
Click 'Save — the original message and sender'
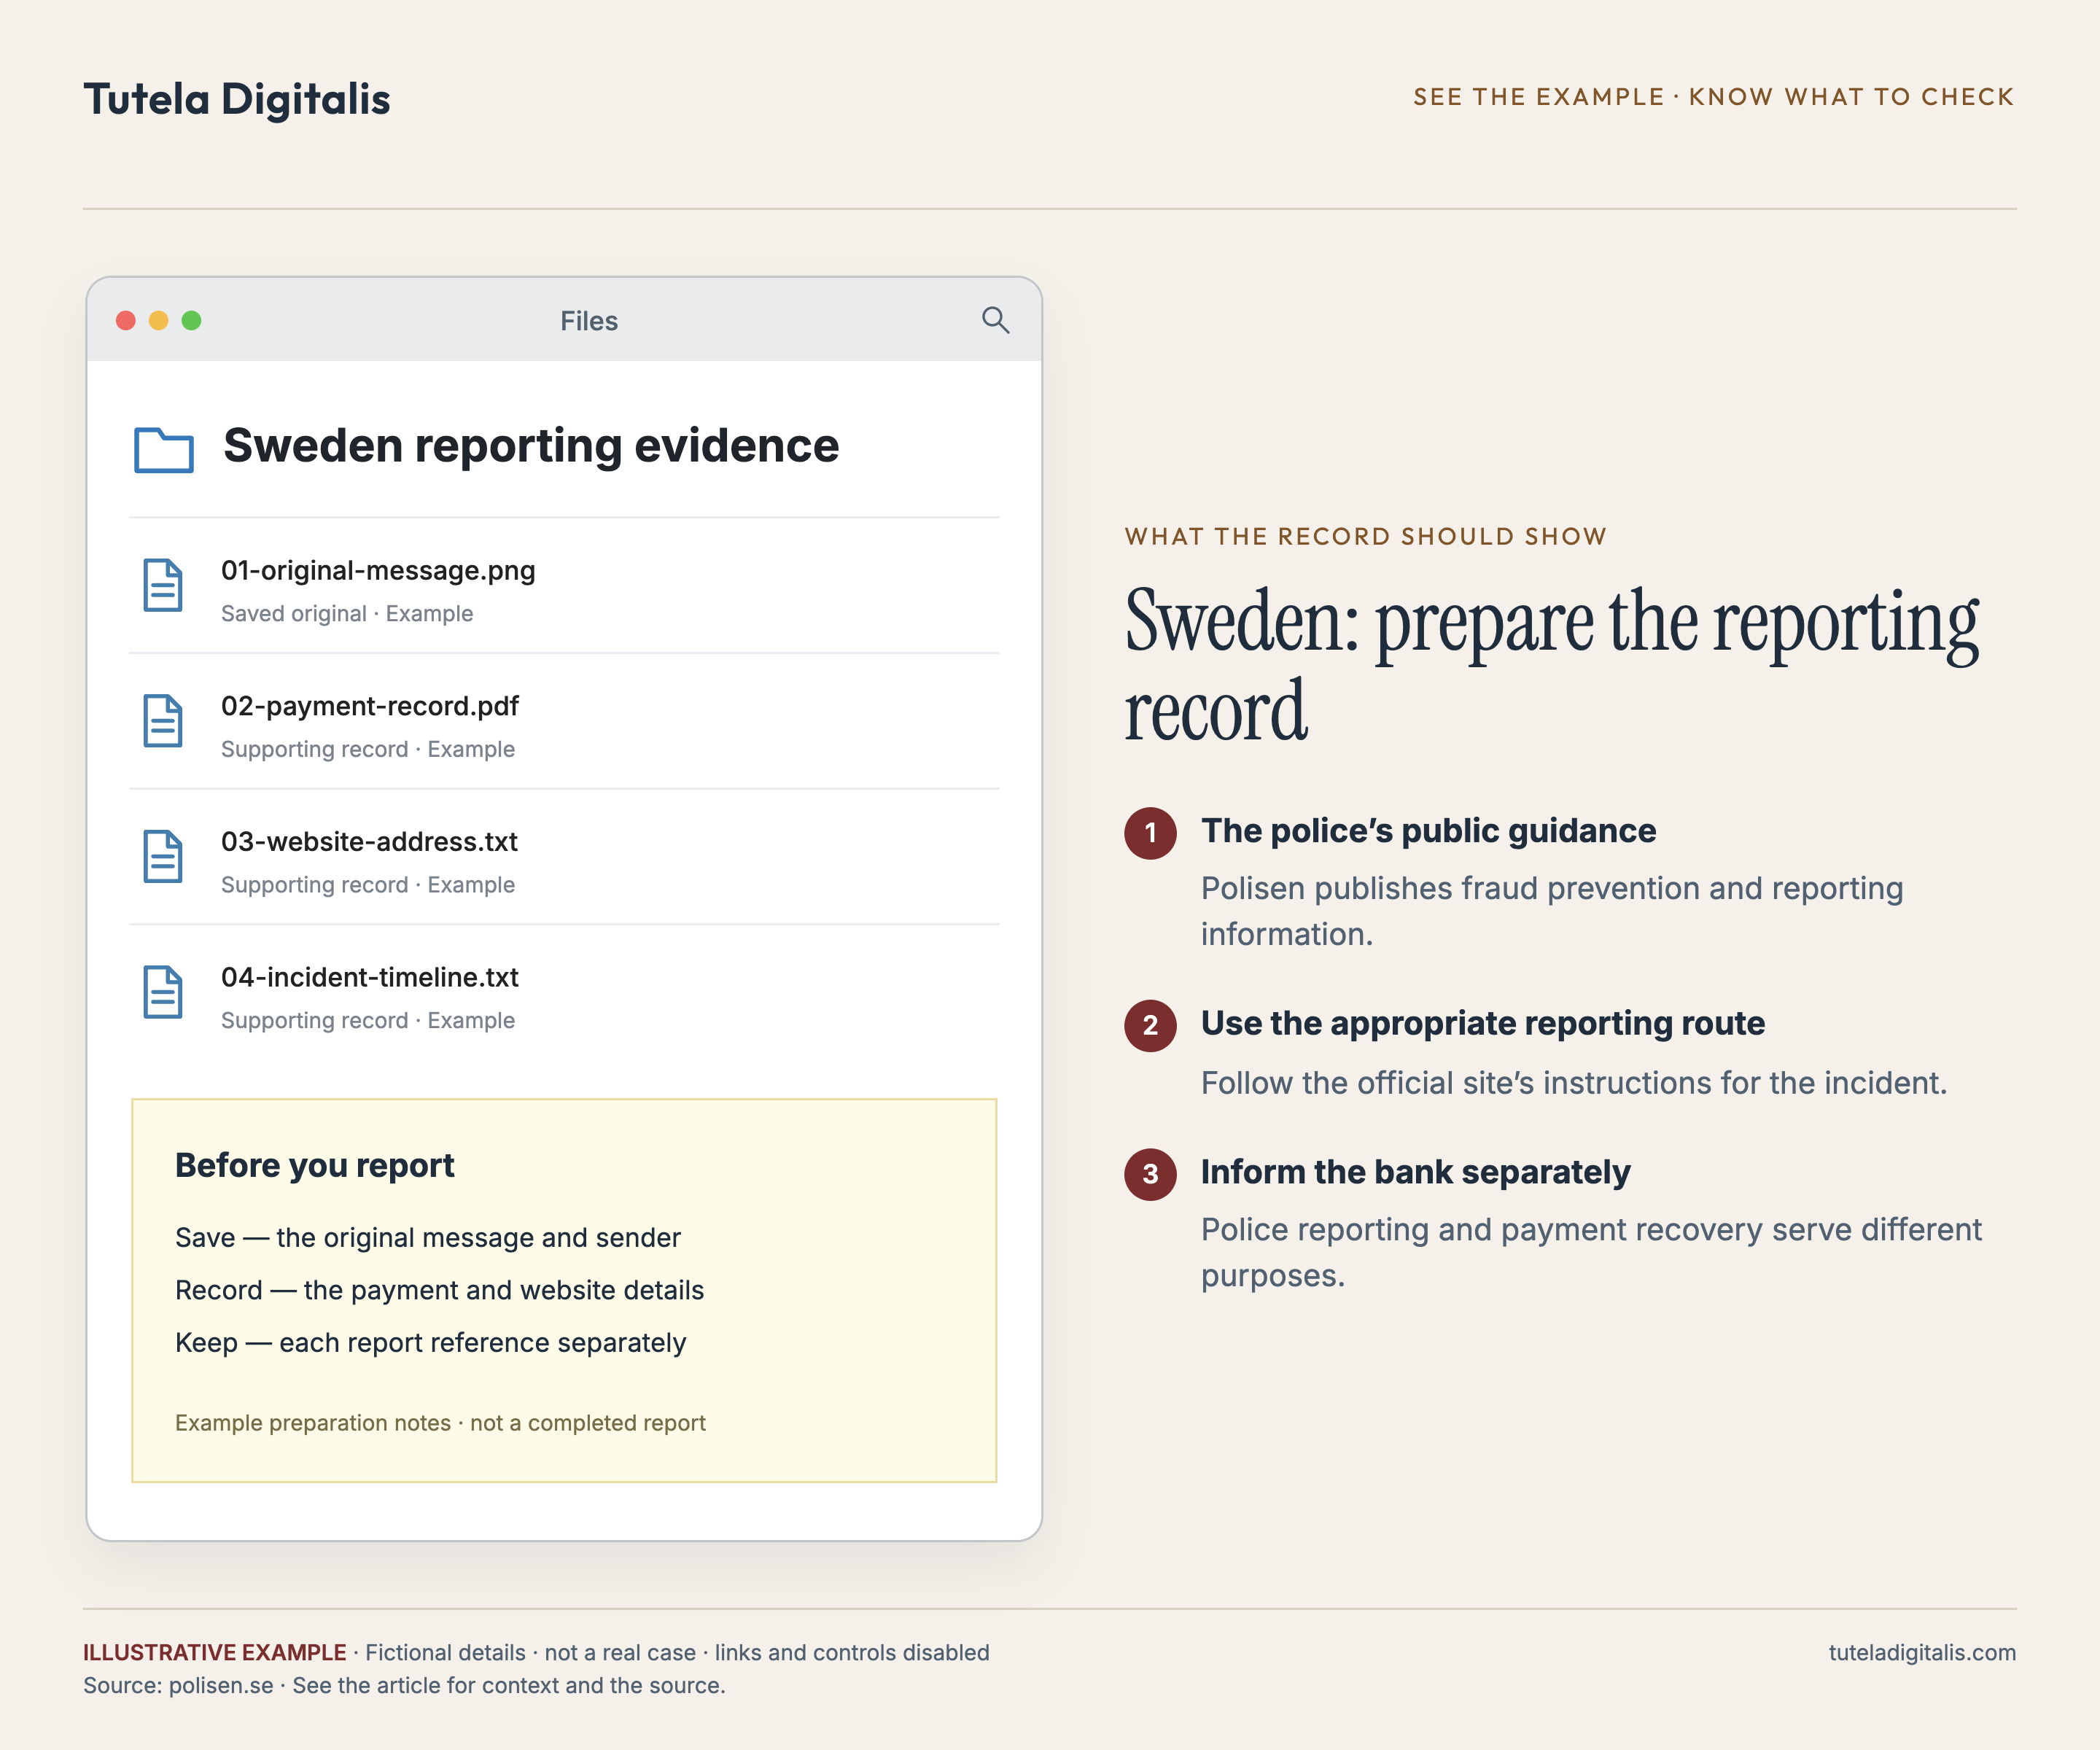pos(428,1238)
